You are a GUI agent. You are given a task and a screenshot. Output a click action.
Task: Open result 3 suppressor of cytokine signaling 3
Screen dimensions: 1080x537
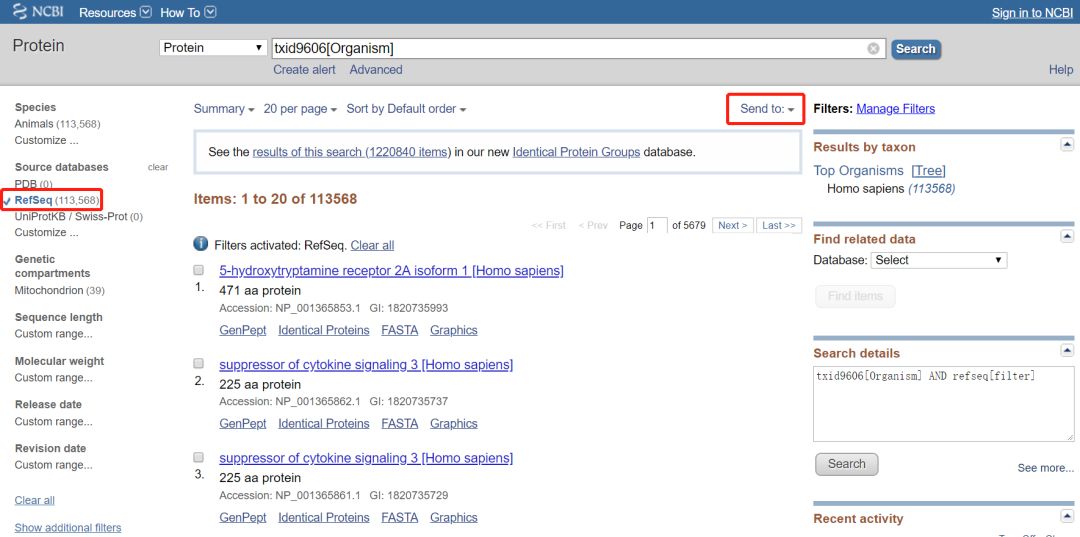pyautogui.click(x=366, y=458)
